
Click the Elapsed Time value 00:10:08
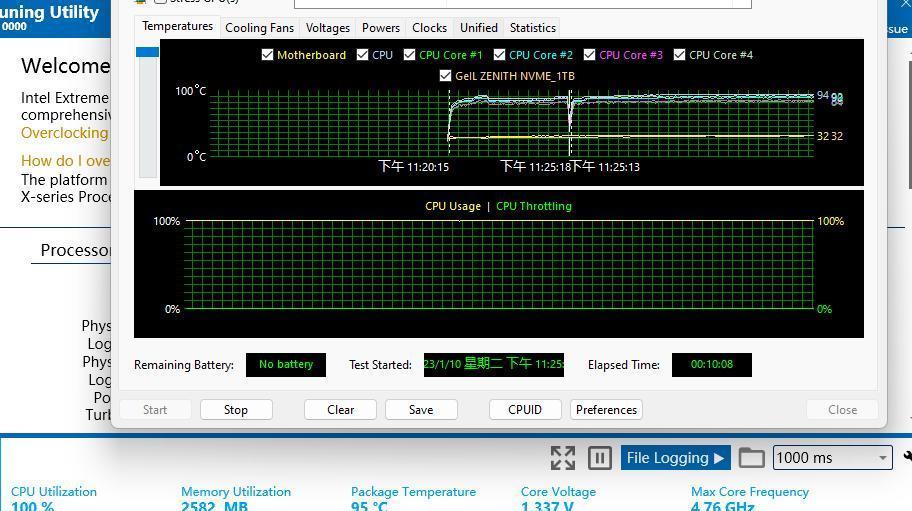[x=712, y=365]
